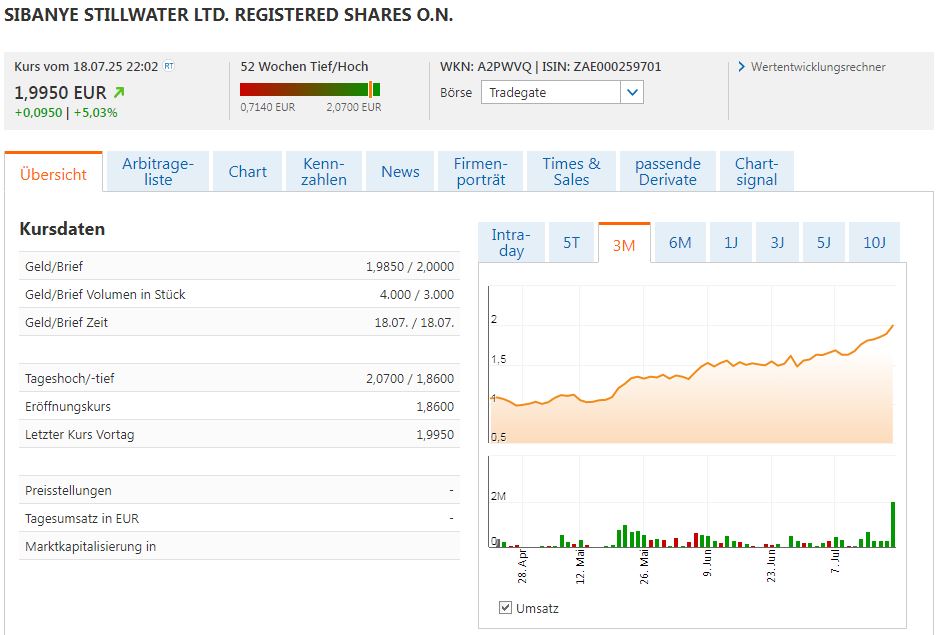Go to the News tab
The width and height of the screenshot is (940, 635).
click(400, 171)
